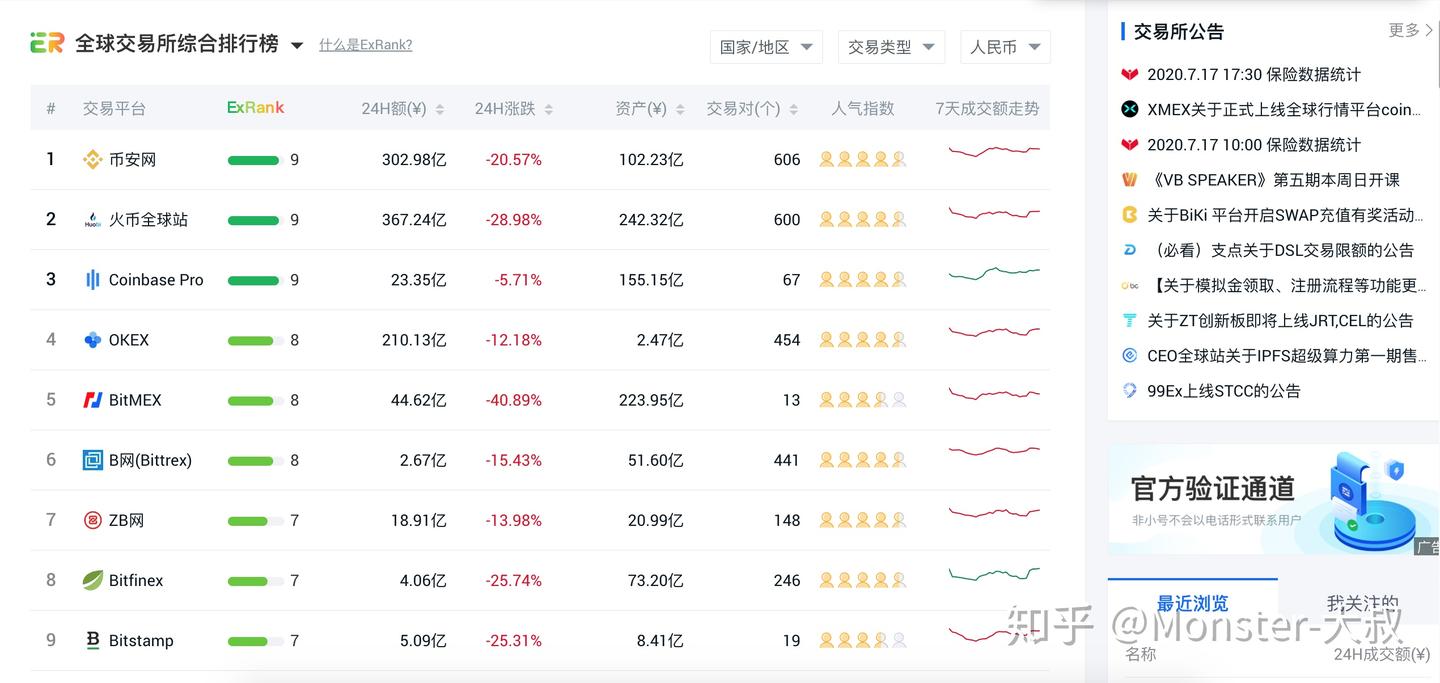Open the 人民币 currency dropdown

(1005, 46)
